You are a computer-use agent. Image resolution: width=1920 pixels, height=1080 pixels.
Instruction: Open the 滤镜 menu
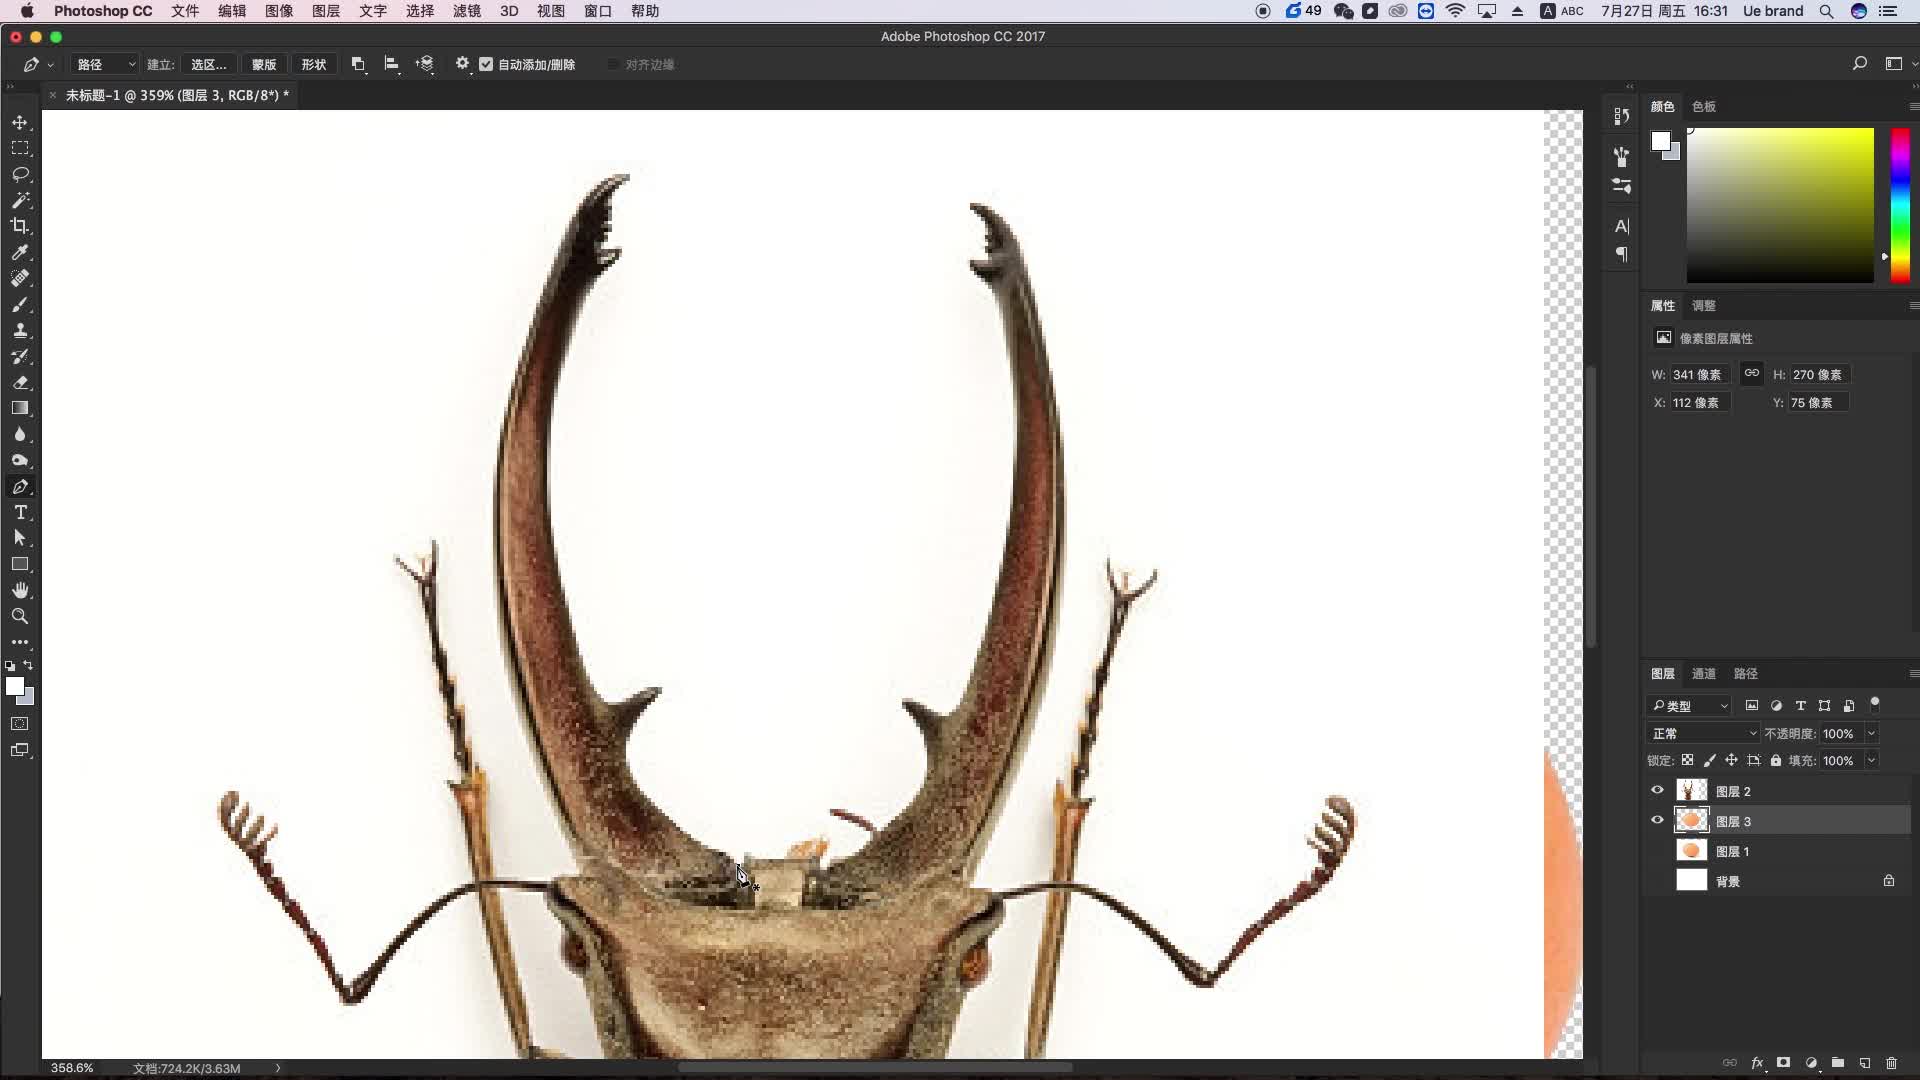tap(466, 11)
